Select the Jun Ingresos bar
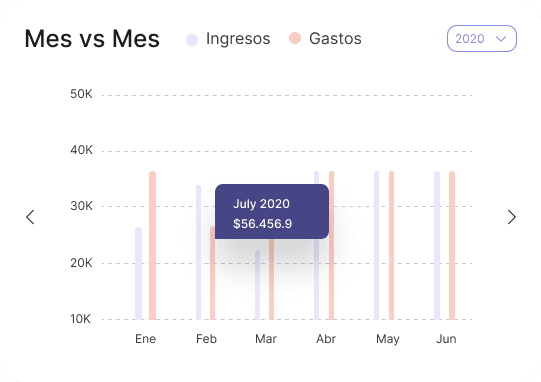Screen dimensions: 541x382 pyautogui.click(x=437, y=245)
